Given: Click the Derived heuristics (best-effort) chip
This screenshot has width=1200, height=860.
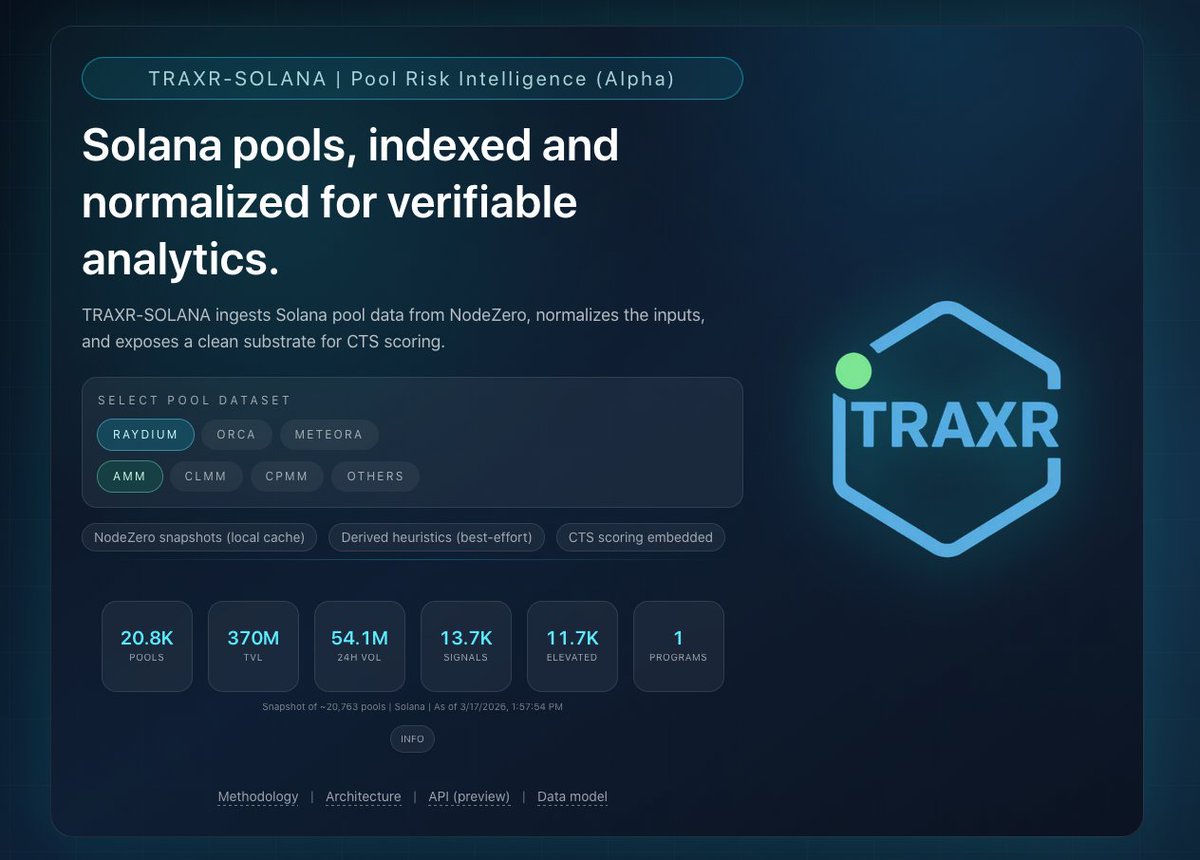Looking at the screenshot, I should click(x=437, y=537).
